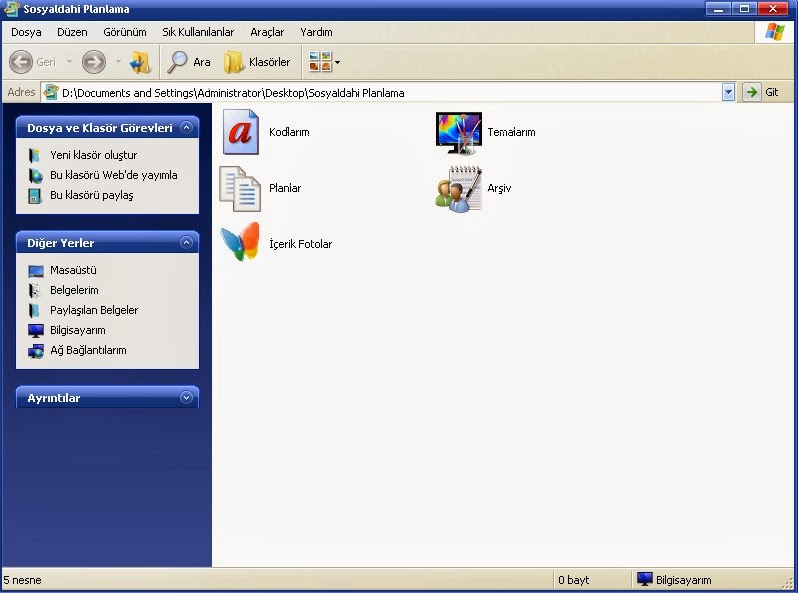Open the Araçlar menu

[267, 32]
